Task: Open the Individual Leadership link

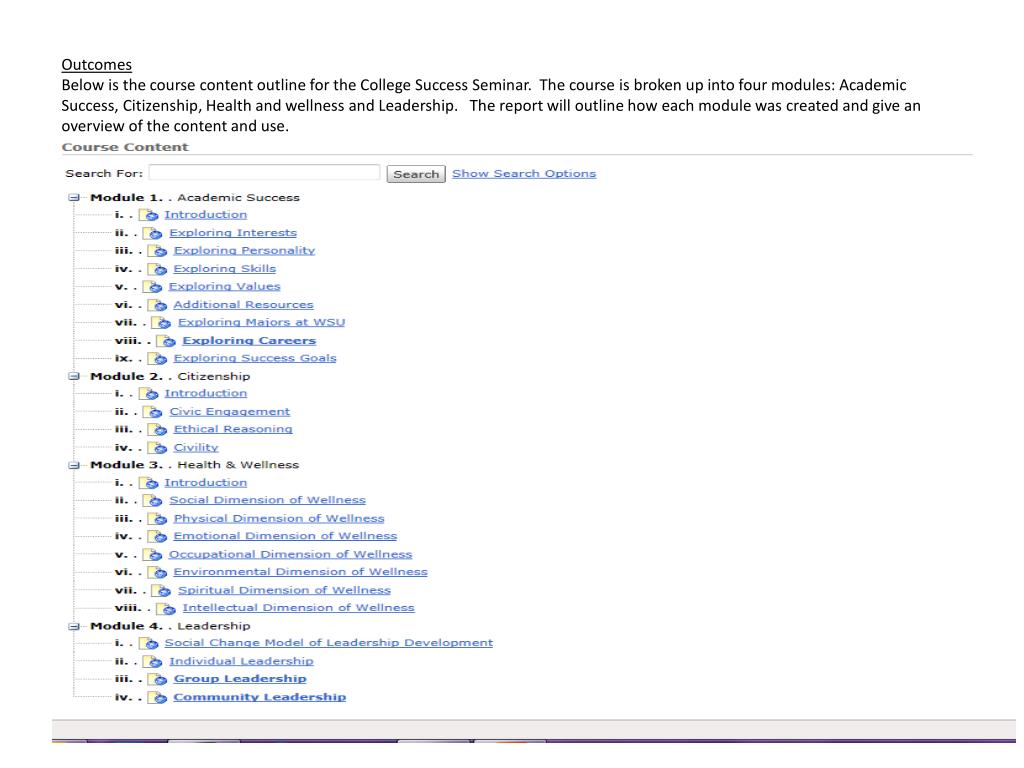Action: [242, 662]
